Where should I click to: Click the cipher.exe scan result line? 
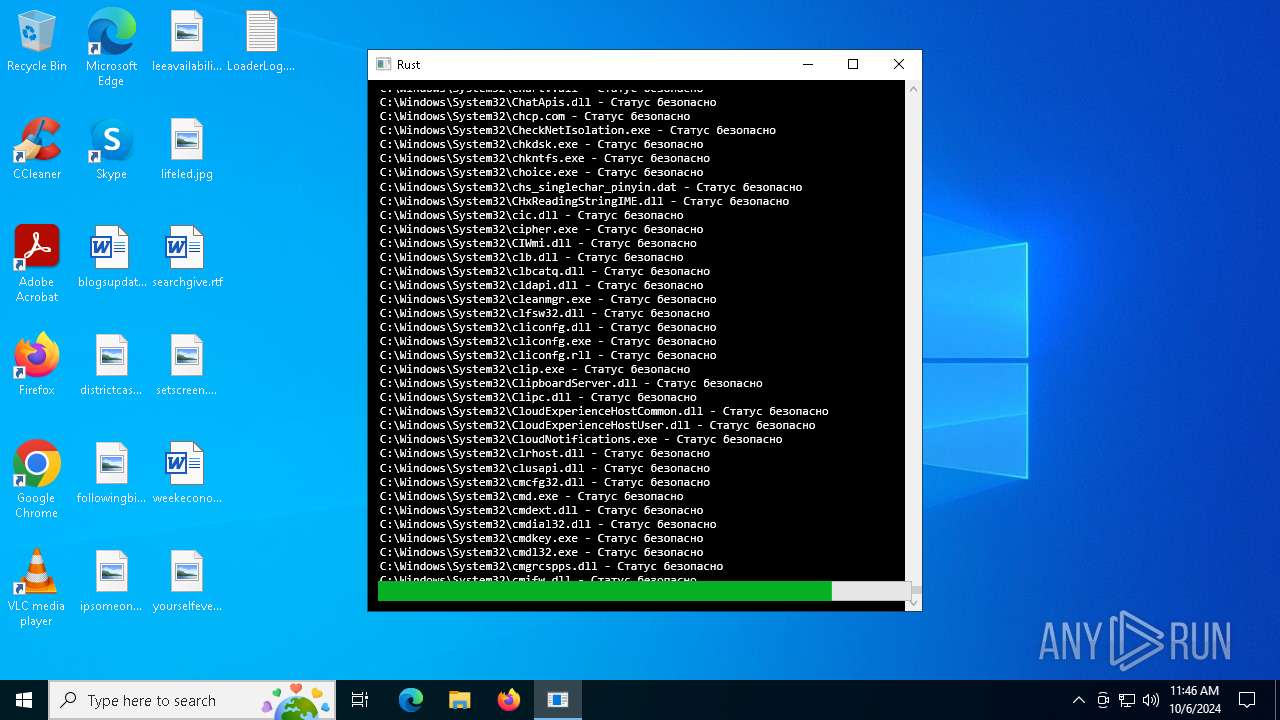pyautogui.click(x=541, y=229)
